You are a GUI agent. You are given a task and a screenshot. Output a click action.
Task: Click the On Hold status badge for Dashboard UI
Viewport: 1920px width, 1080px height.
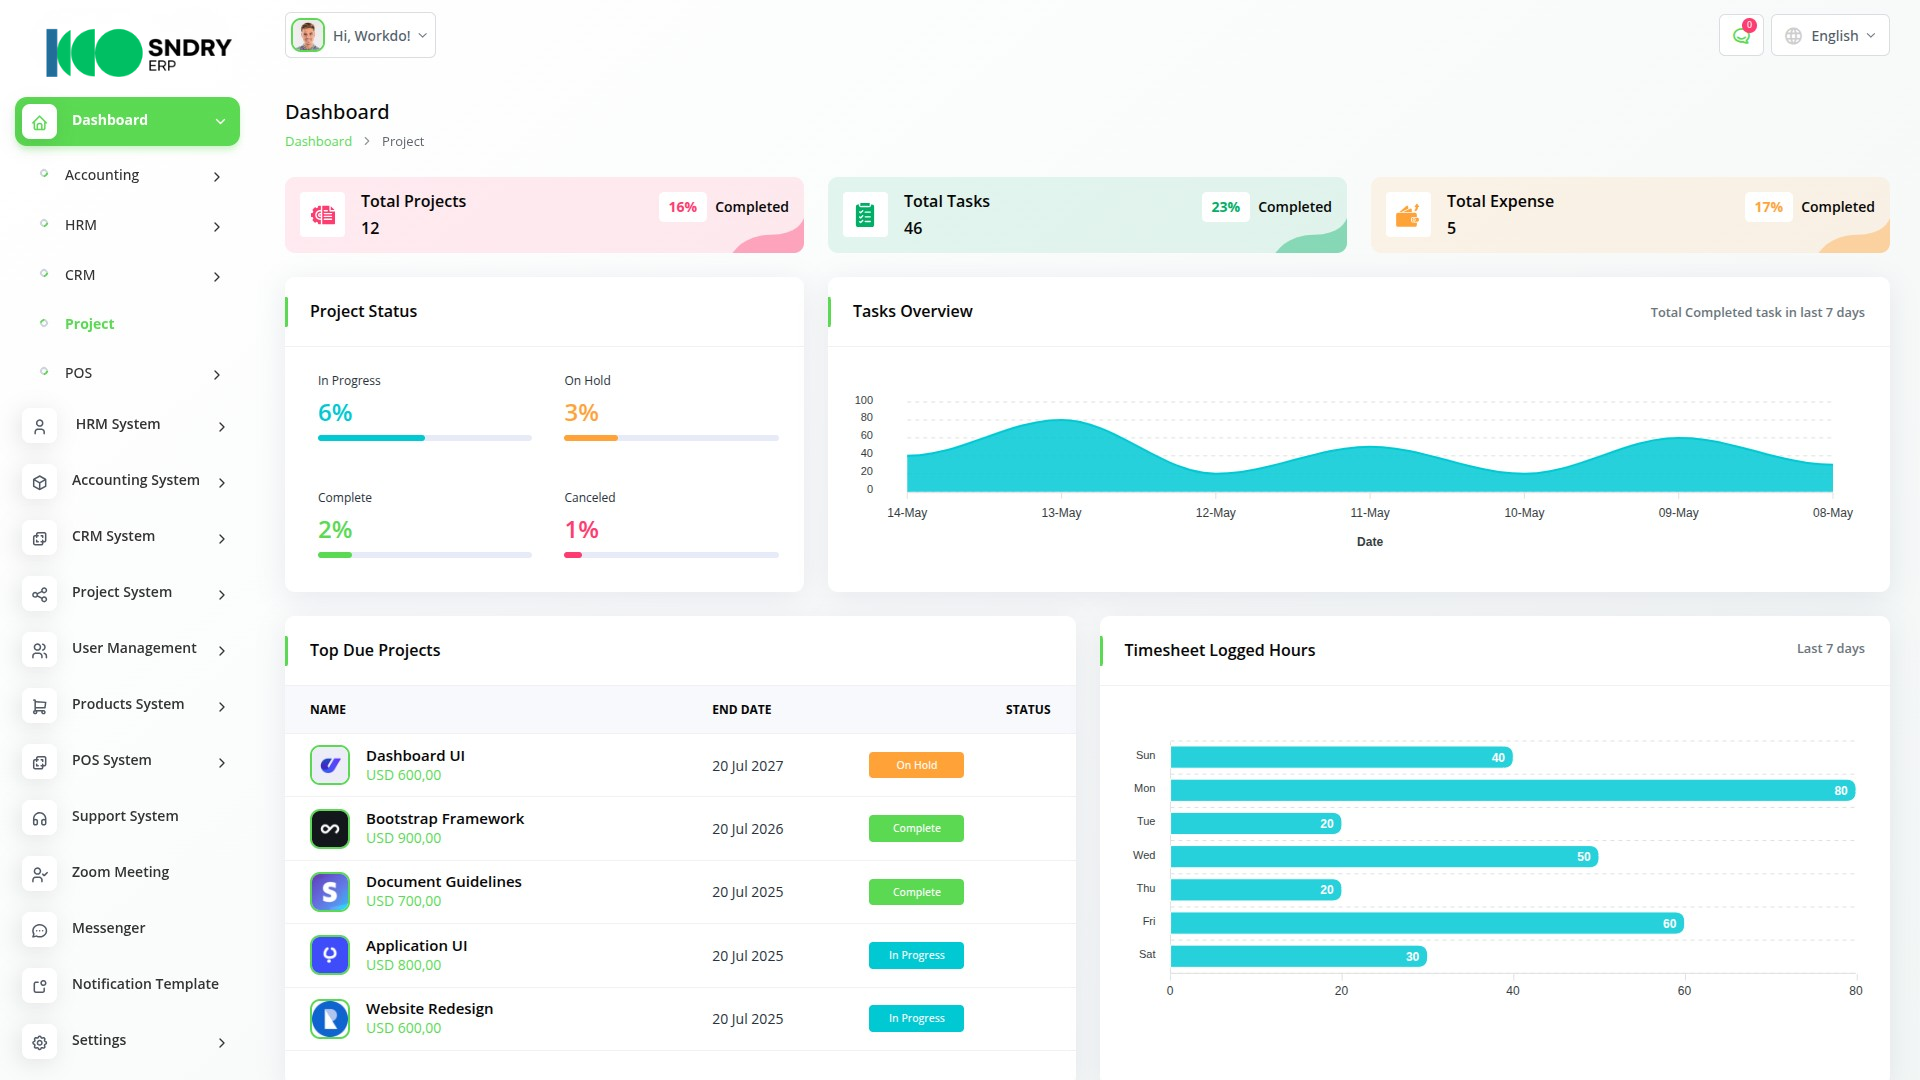[x=915, y=765]
